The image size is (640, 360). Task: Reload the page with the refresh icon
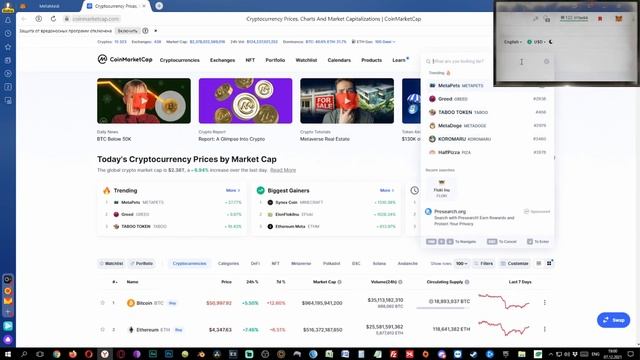pos(53,19)
